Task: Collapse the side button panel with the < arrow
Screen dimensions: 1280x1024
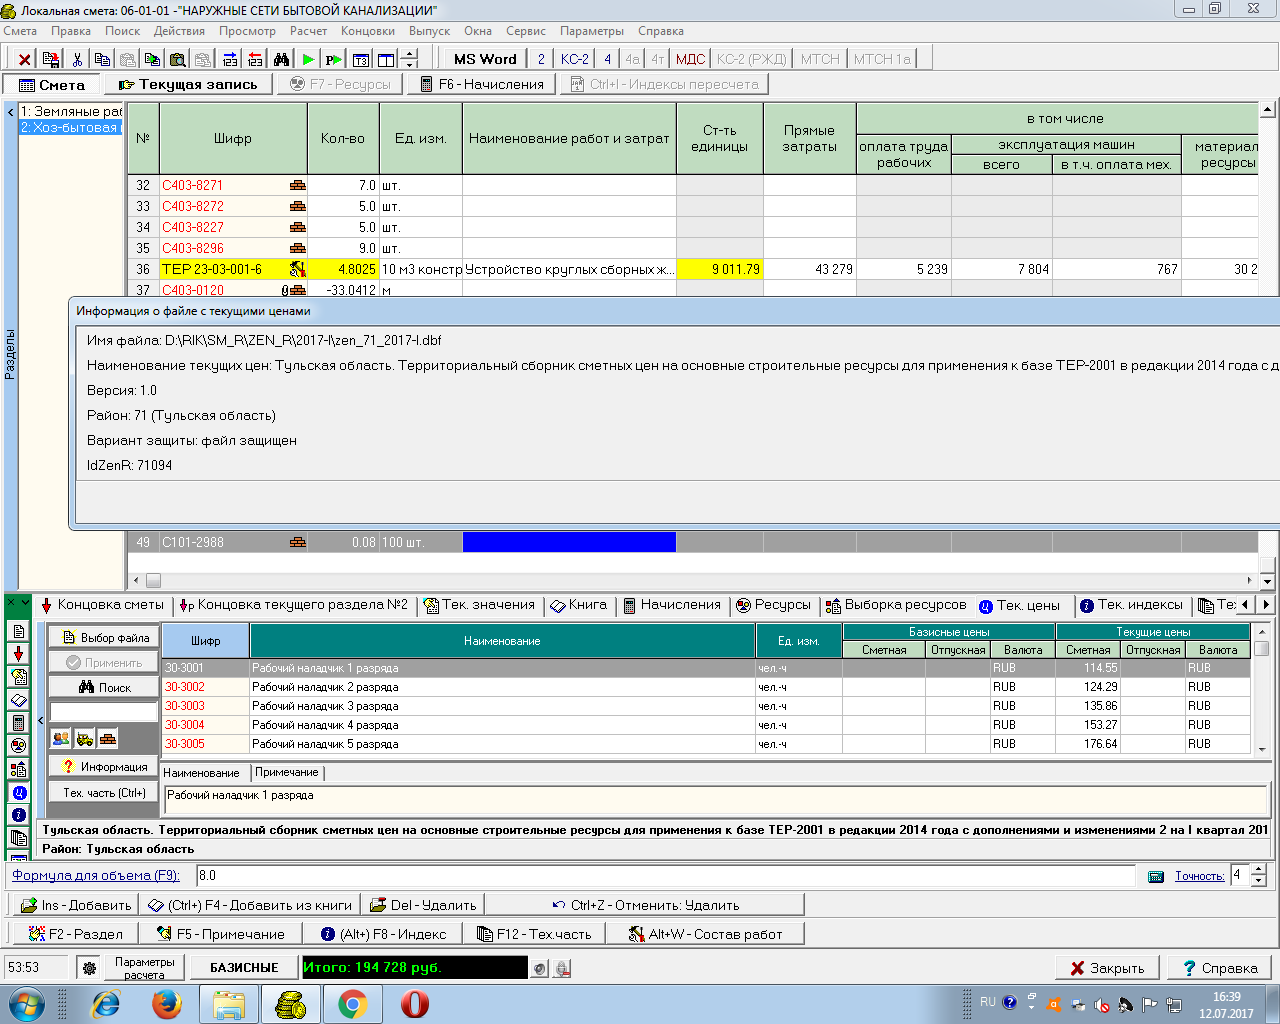Action: [41, 720]
